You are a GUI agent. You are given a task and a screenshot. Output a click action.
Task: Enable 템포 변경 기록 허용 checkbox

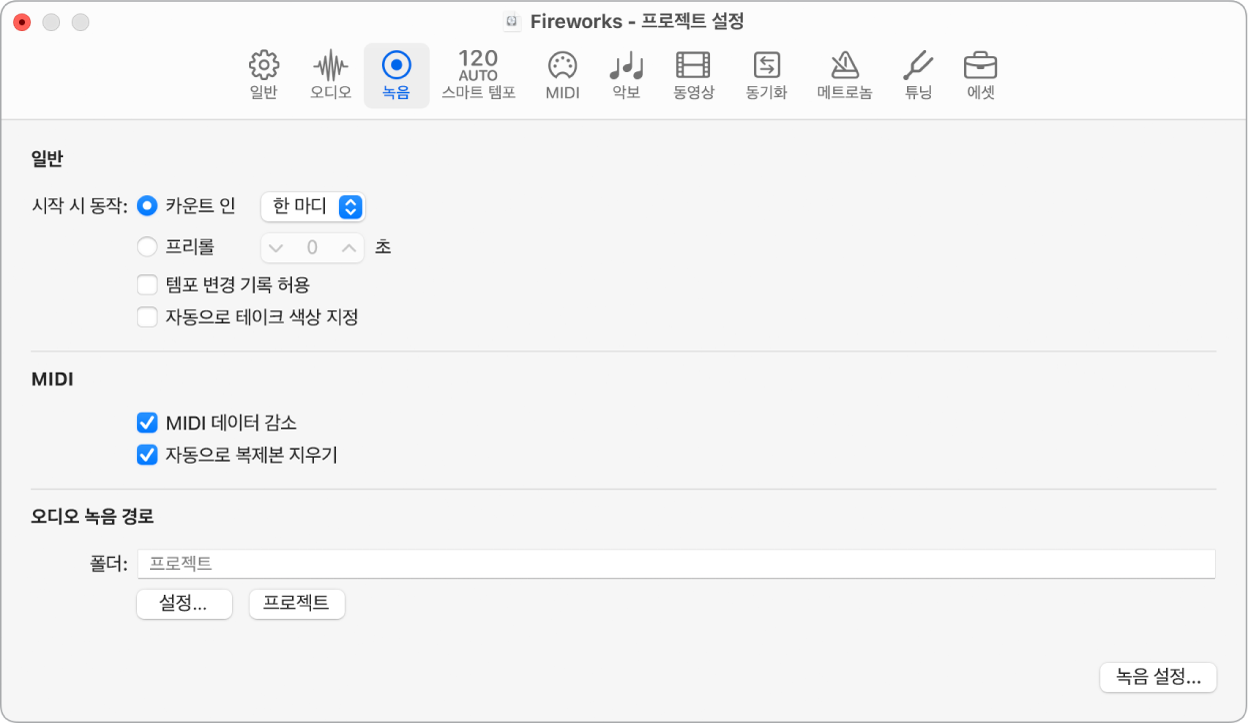pos(148,285)
